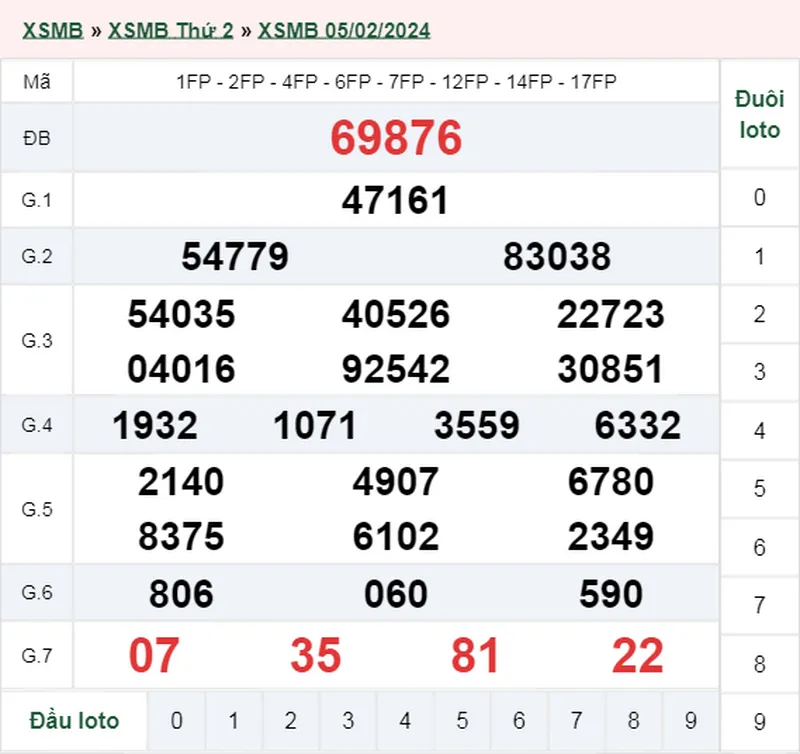The width and height of the screenshot is (800, 754).
Task: Click seventh prize number 22
Action: pyautogui.click(x=635, y=654)
